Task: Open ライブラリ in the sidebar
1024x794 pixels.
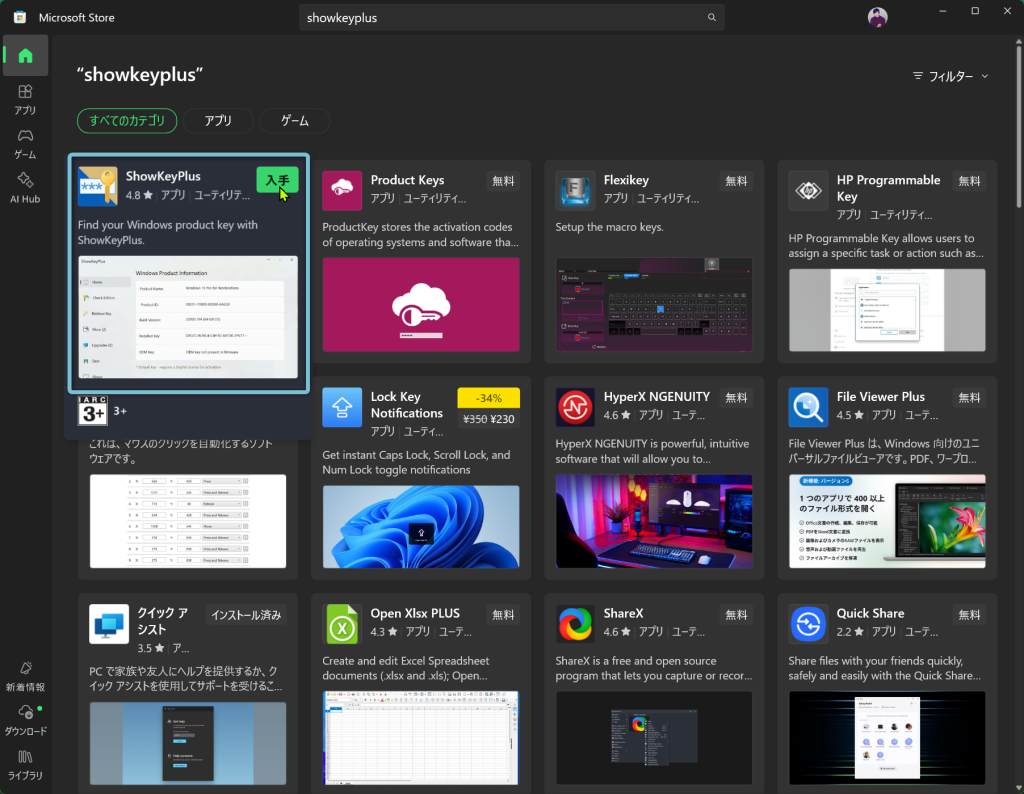Action: [25, 765]
